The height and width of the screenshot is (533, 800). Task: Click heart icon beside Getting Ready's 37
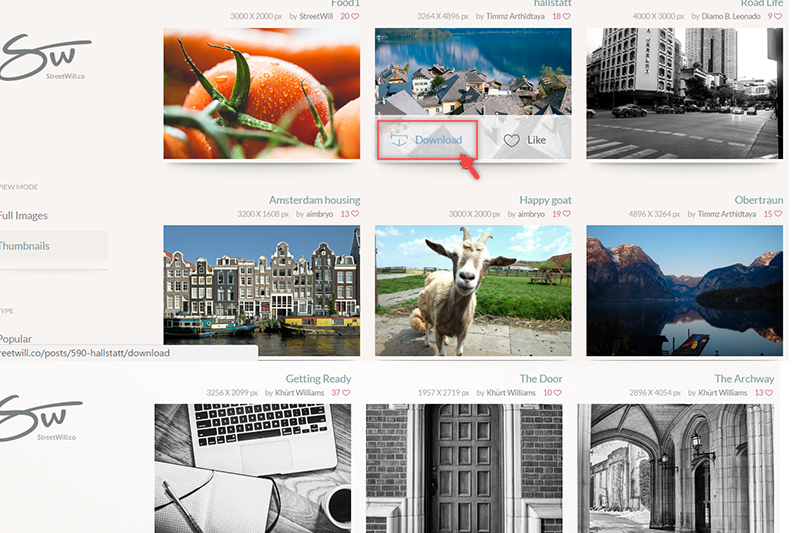[x=346, y=393]
